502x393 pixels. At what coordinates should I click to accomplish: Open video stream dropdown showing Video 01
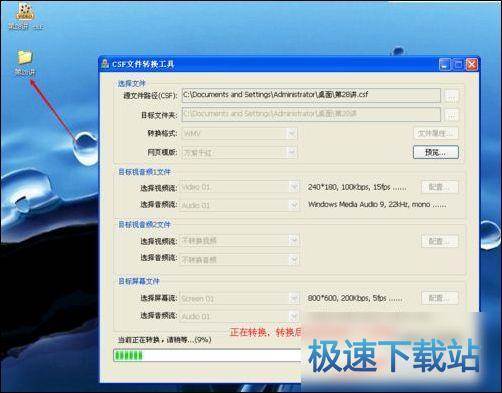tap(240, 187)
